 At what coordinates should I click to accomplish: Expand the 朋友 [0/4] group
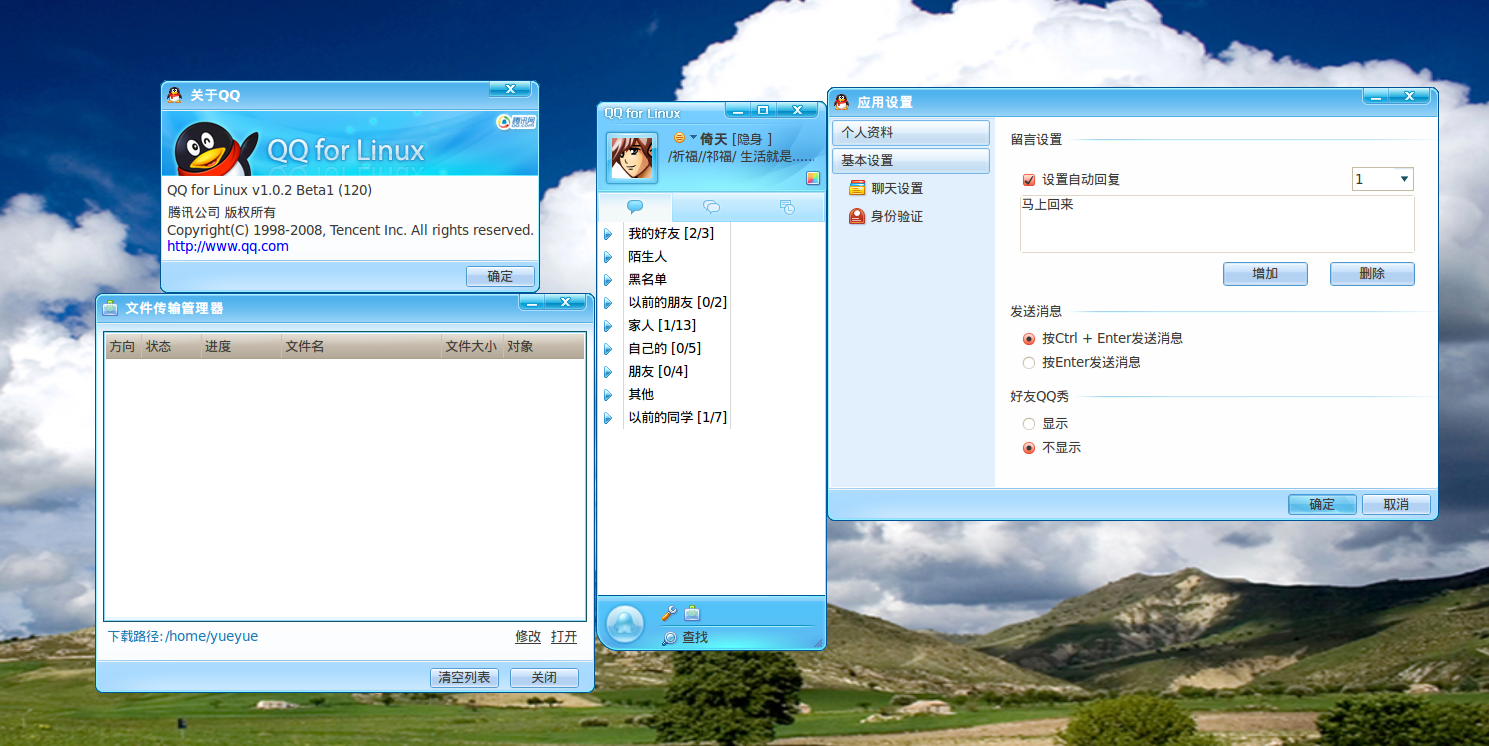[607, 372]
